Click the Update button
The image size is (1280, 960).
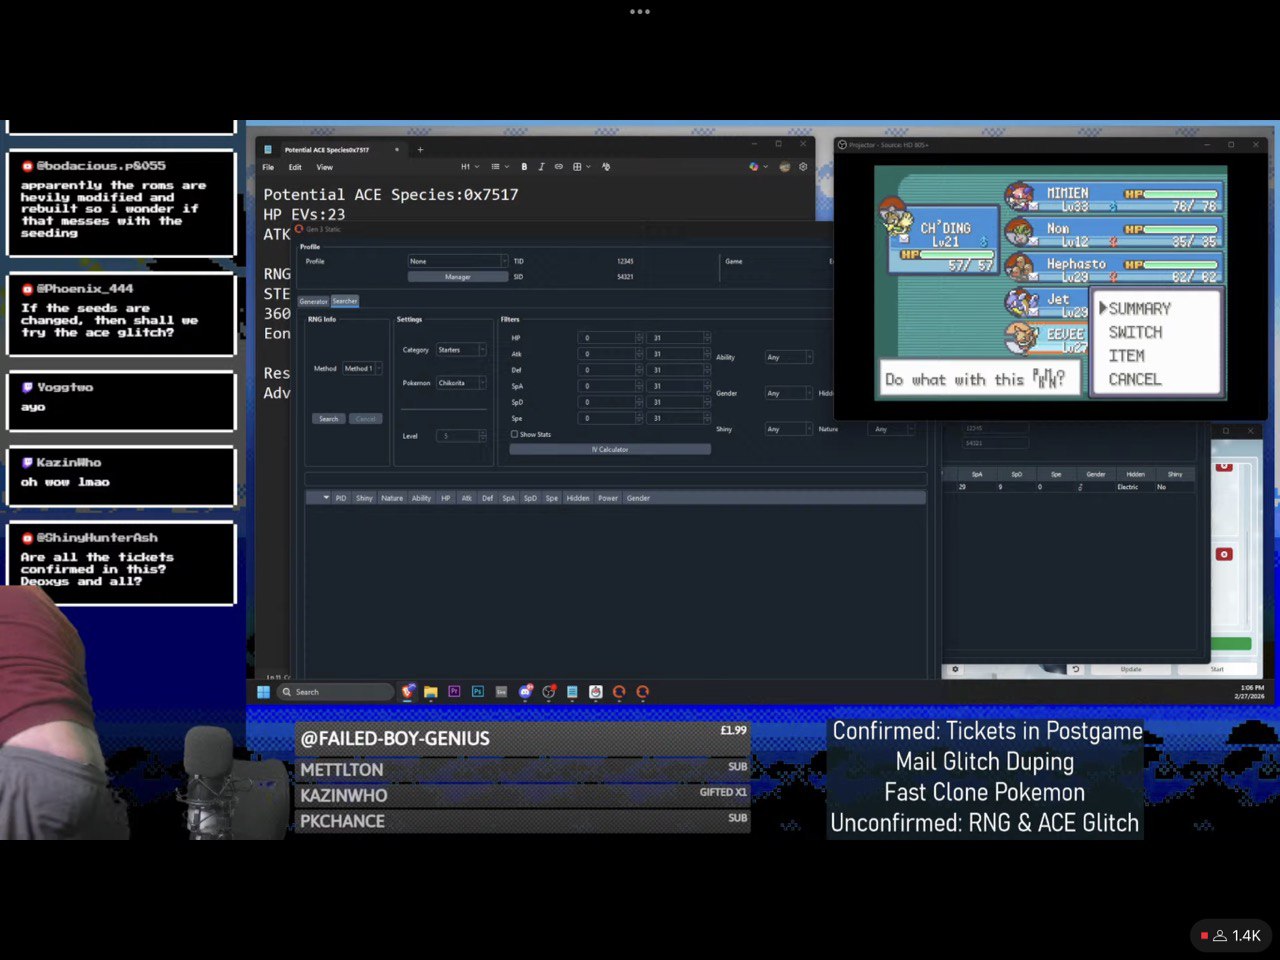(1131, 669)
